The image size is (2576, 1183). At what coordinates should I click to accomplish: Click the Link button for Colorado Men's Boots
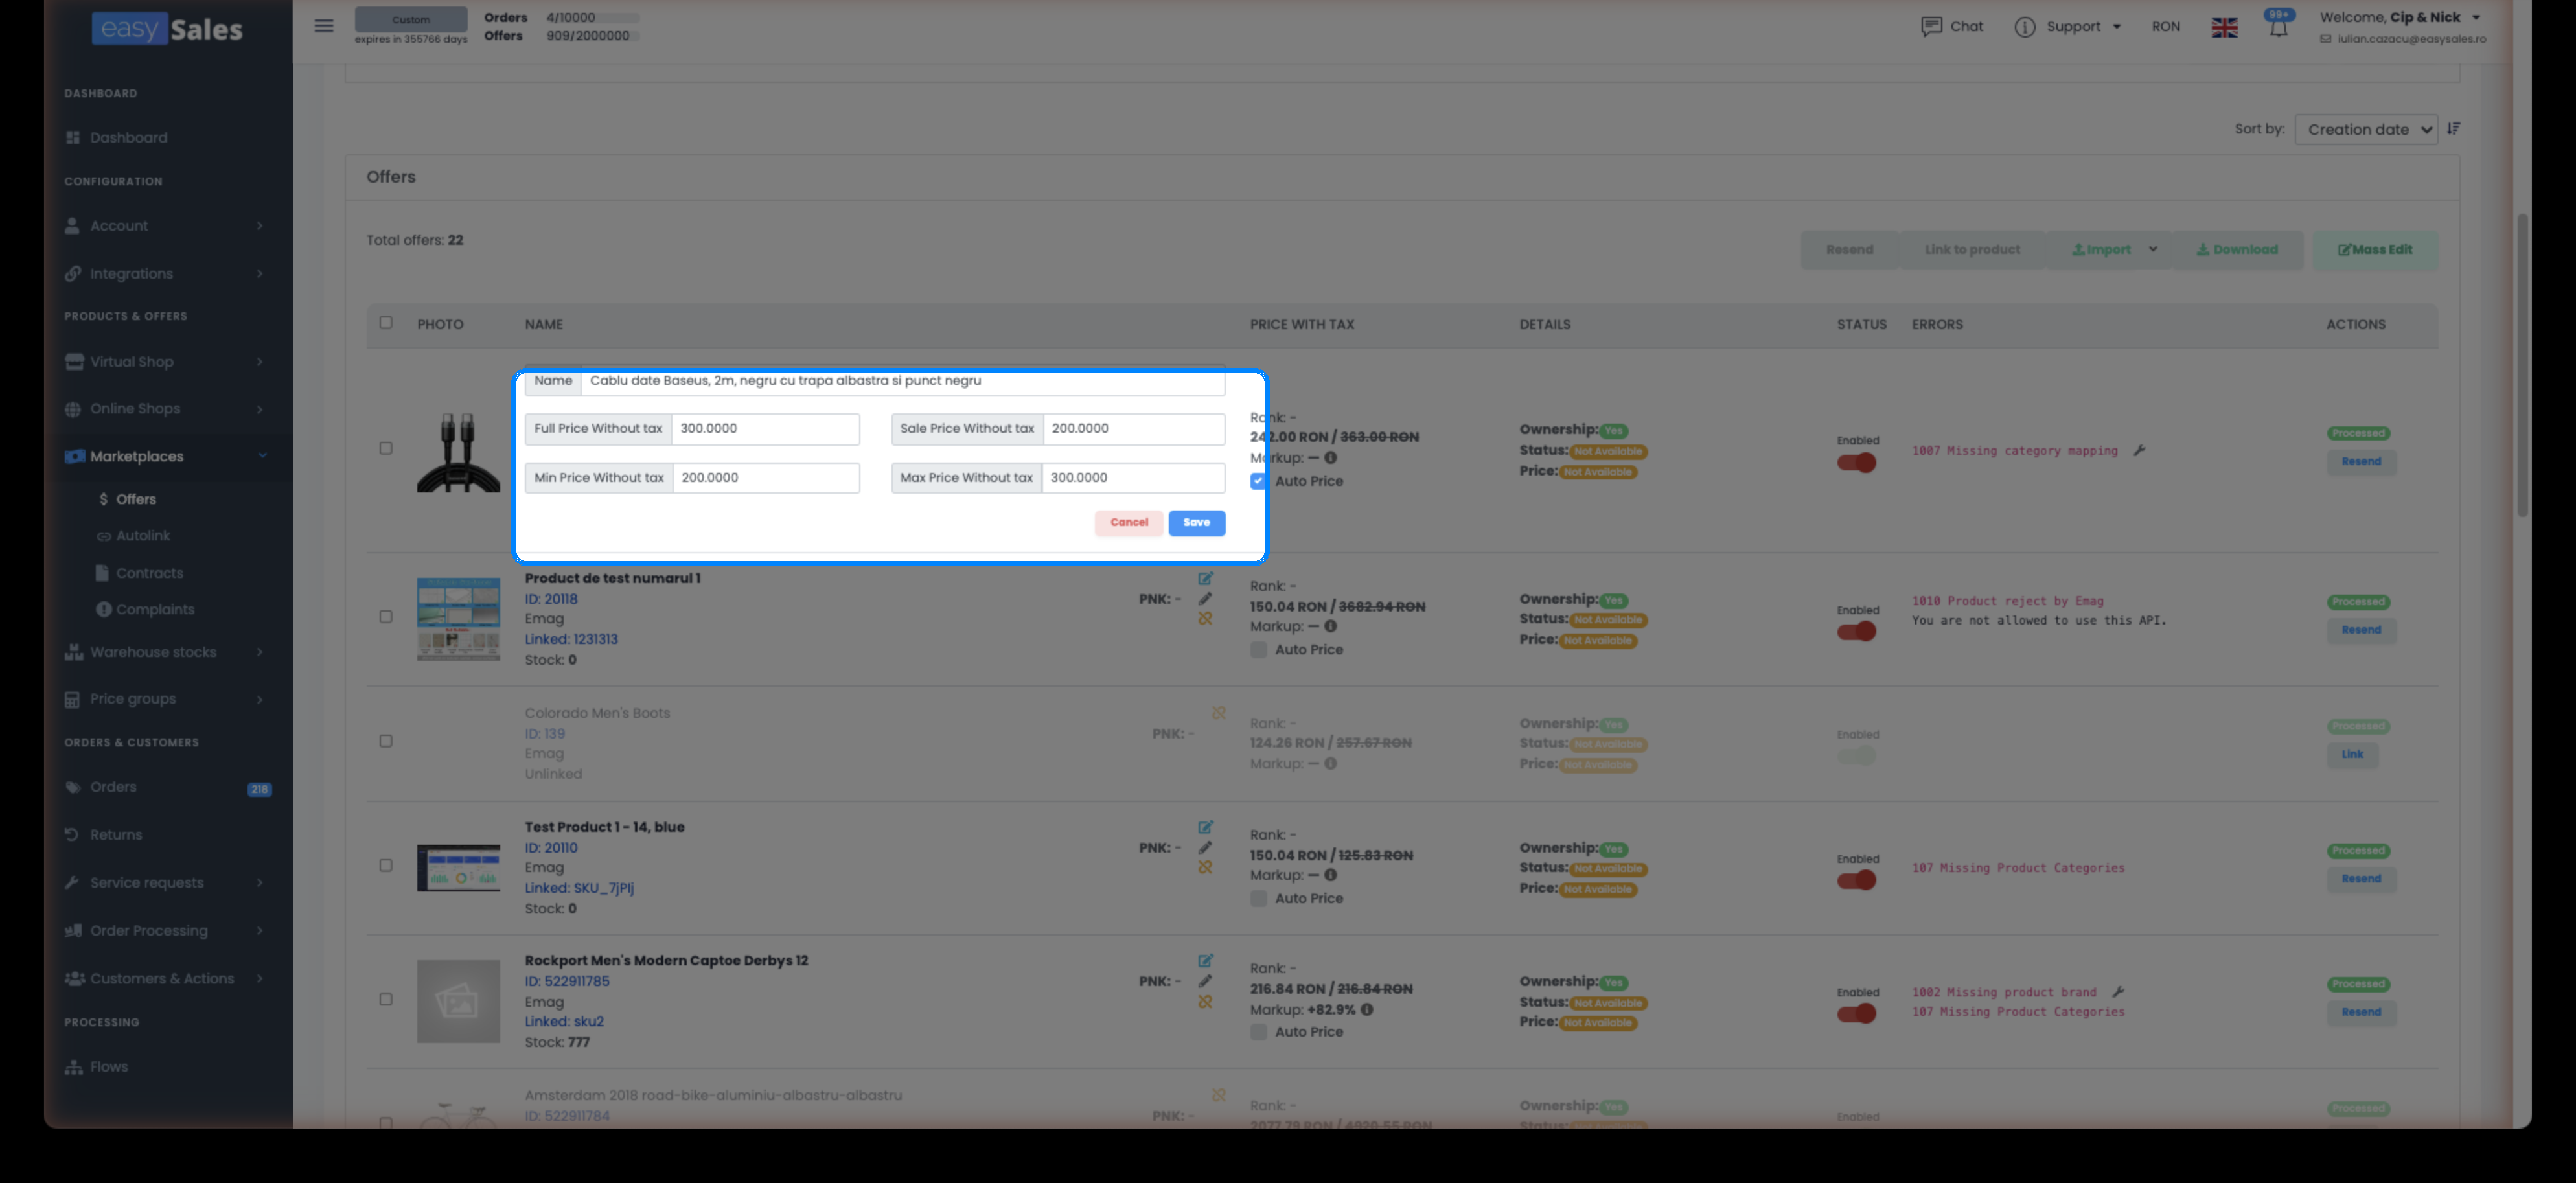[x=2352, y=755]
